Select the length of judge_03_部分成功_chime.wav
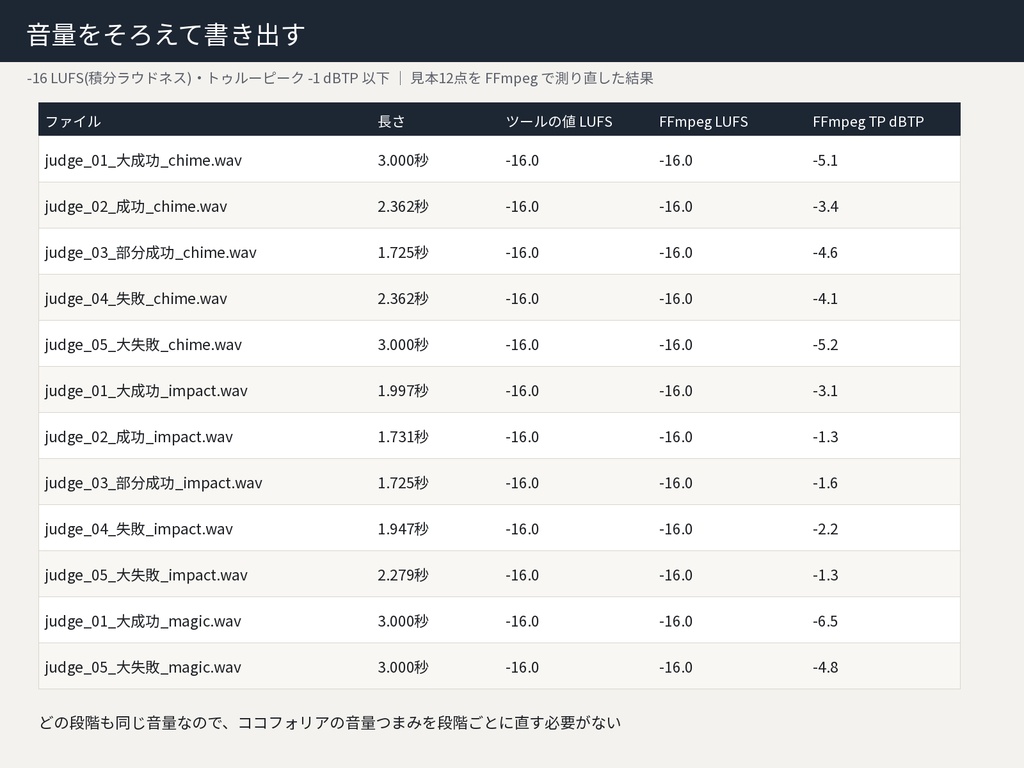 (x=403, y=253)
